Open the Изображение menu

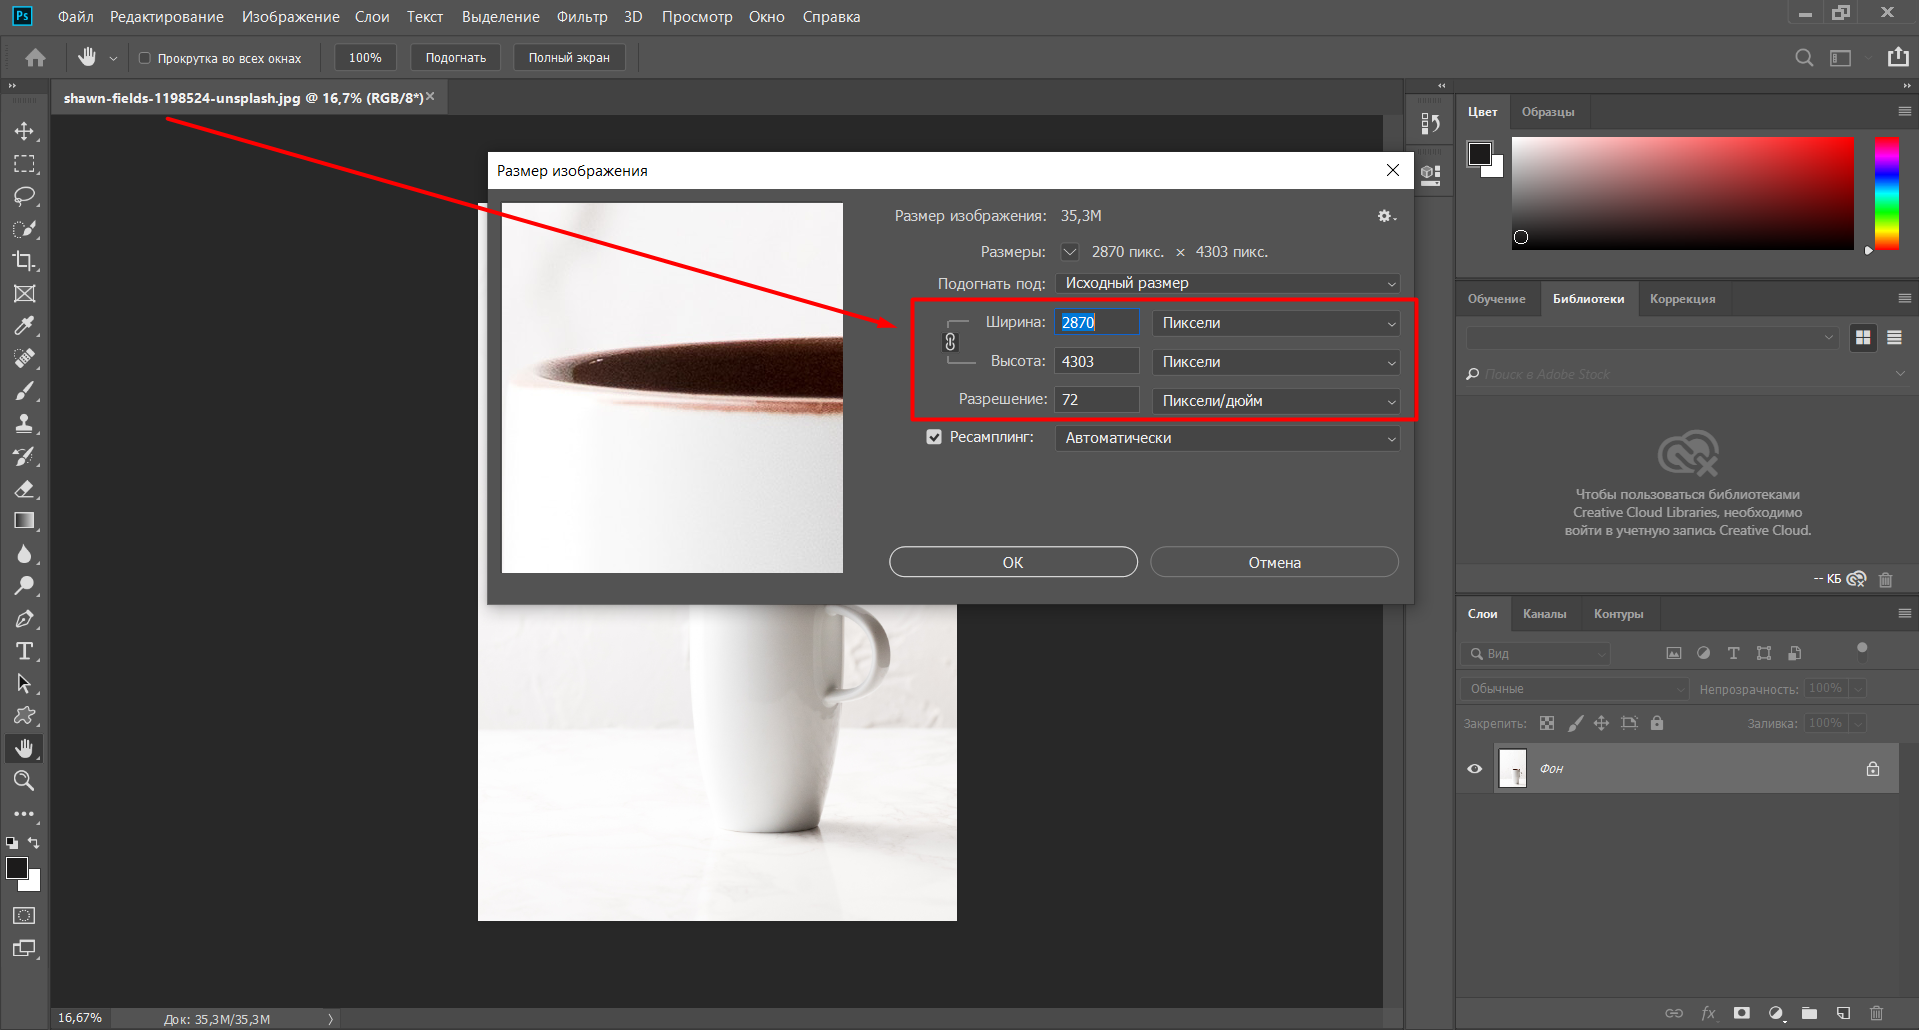(x=290, y=17)
